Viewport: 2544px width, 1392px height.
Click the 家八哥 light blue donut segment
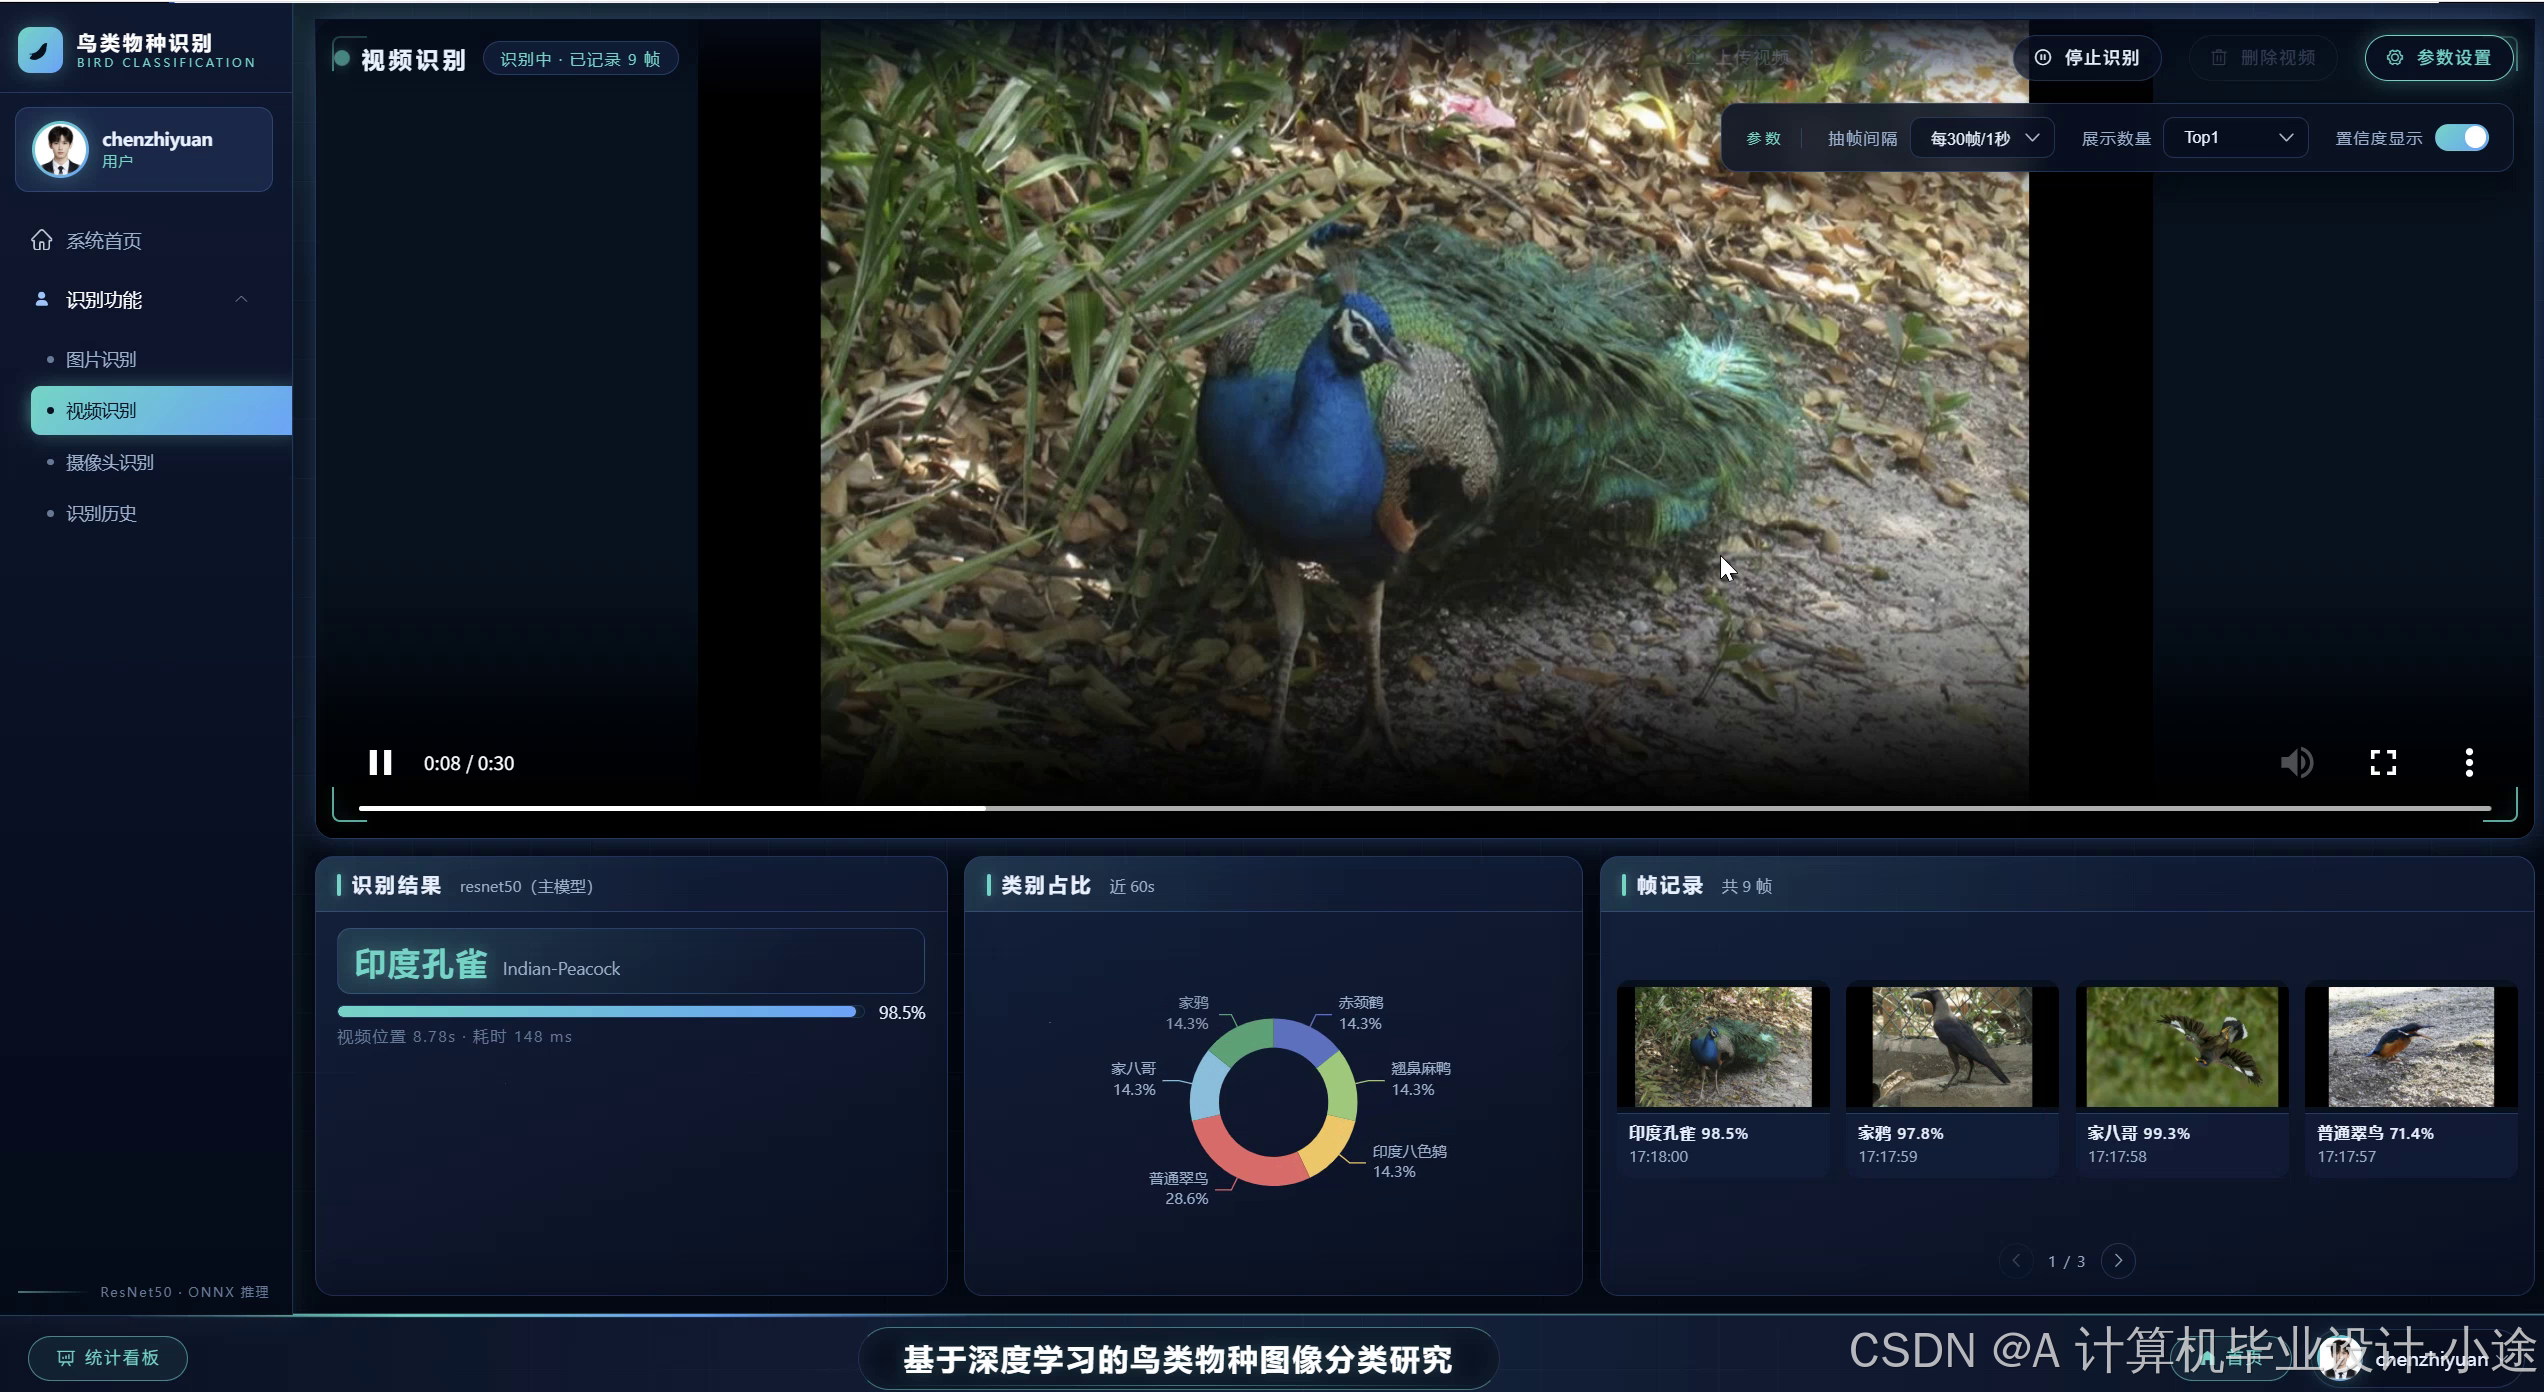tap(1207, 1086)
